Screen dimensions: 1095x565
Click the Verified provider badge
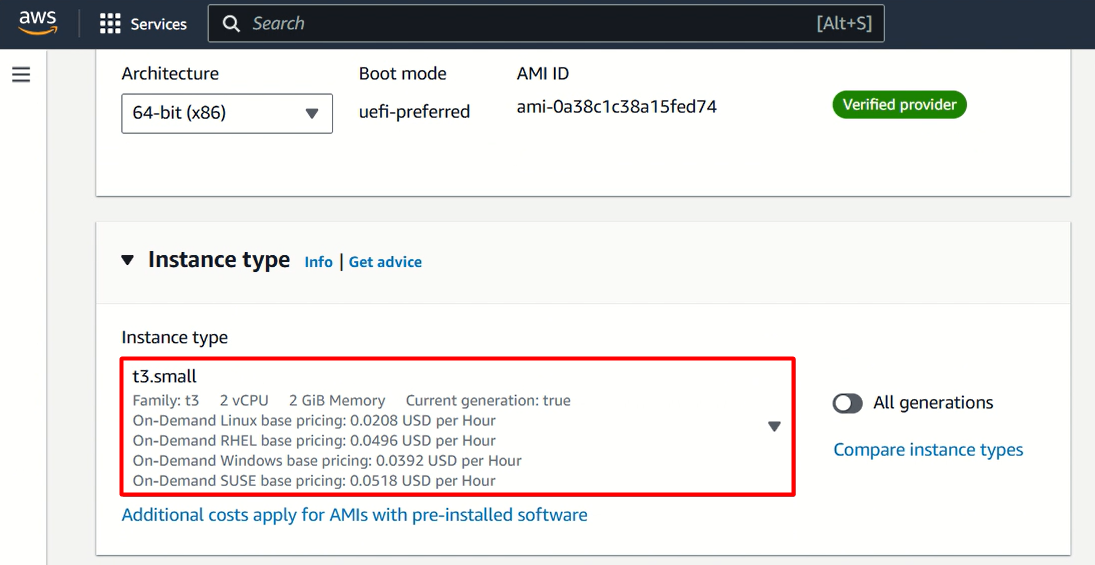[x=899, y=105]
